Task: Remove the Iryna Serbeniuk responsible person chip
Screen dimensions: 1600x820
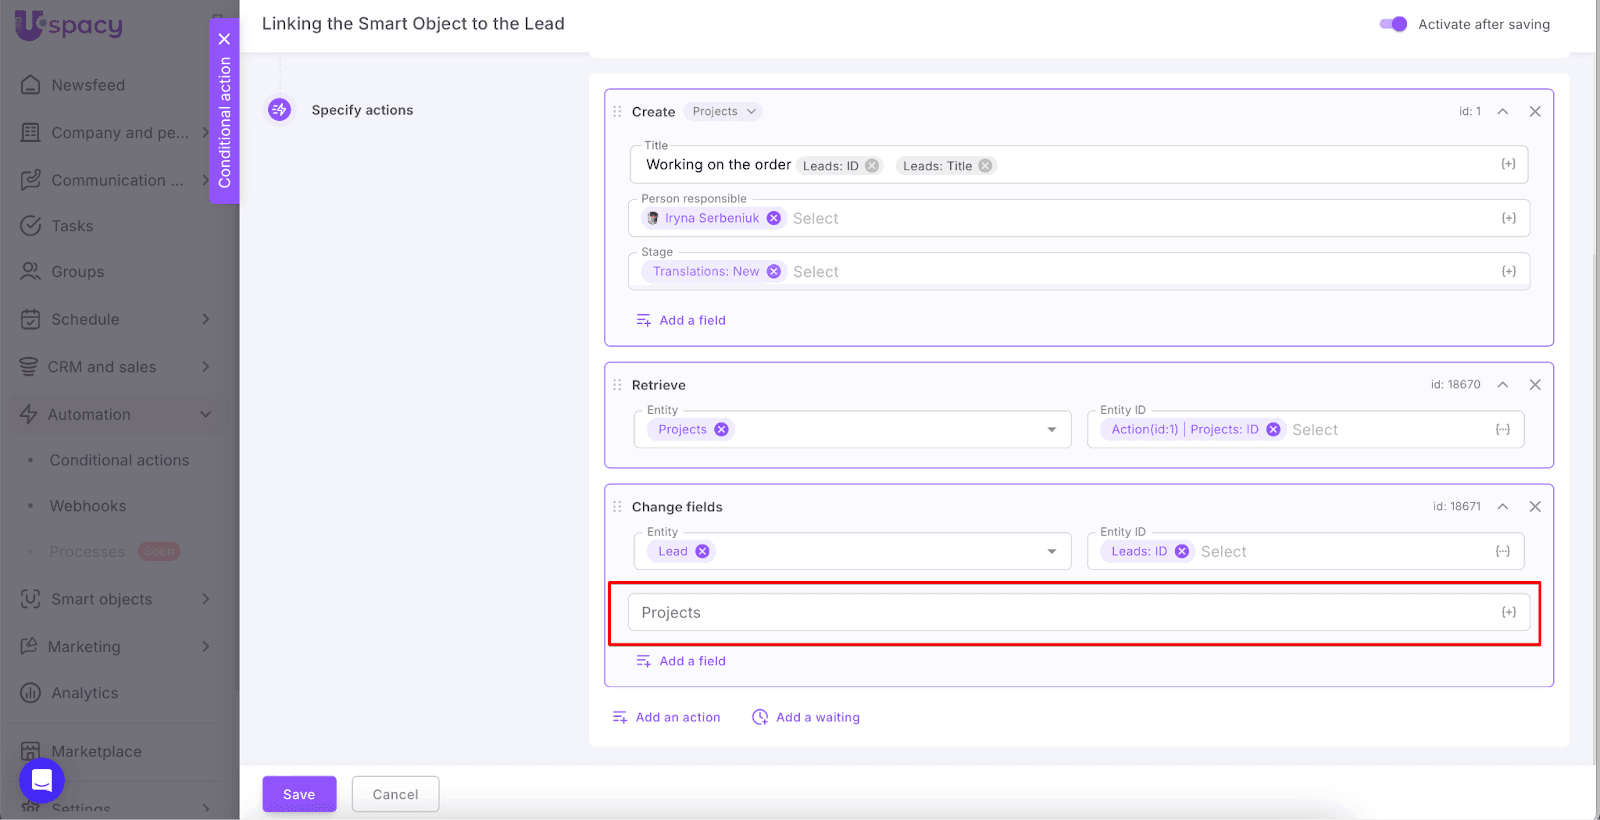Action: (774, 218)
